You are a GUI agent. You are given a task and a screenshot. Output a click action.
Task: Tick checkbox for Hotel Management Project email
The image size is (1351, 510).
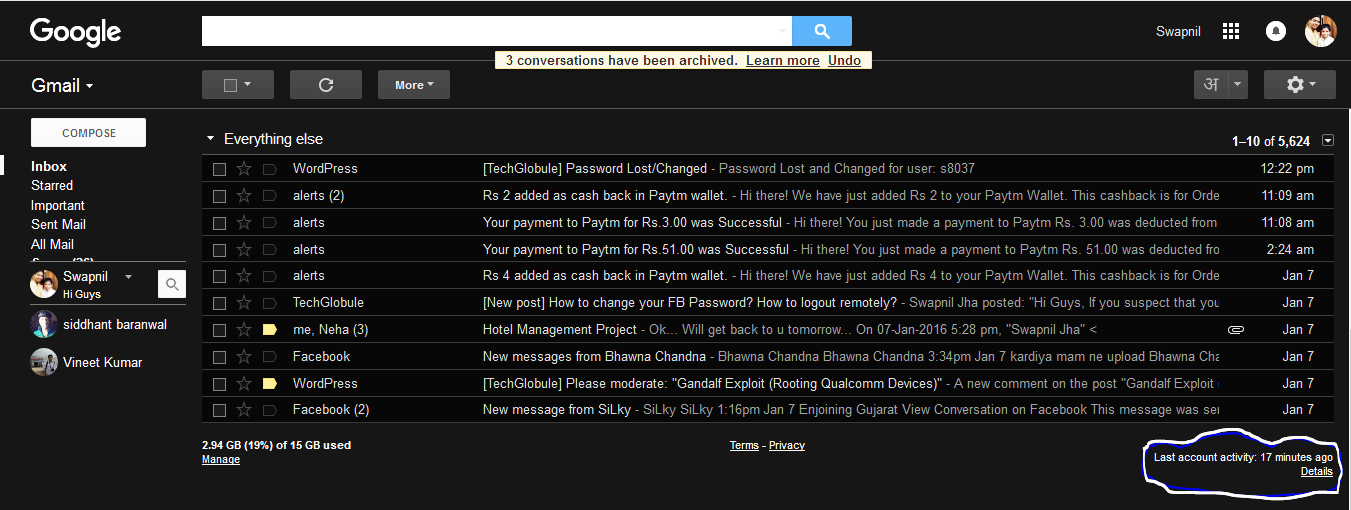click(x=219, y=330)
